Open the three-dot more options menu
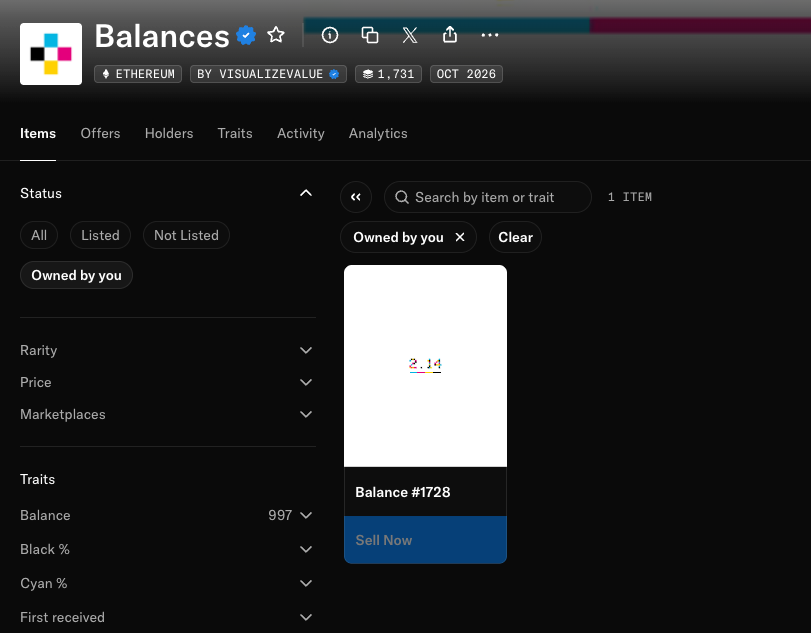811x633 pixels. (490, 35)
